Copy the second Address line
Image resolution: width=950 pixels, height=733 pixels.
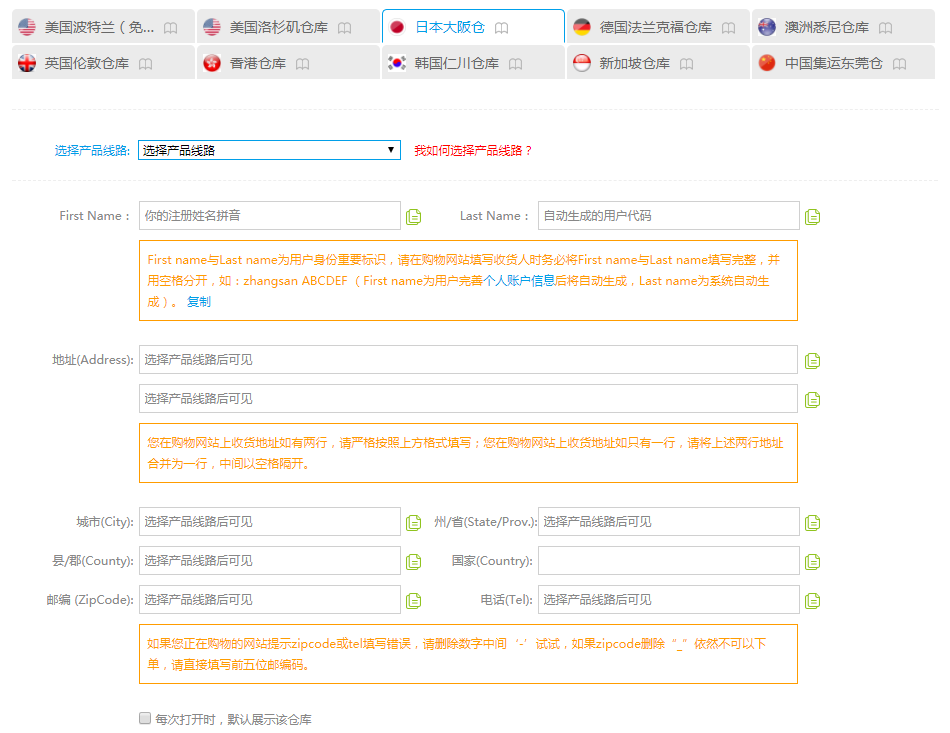(x=812, y=400)
